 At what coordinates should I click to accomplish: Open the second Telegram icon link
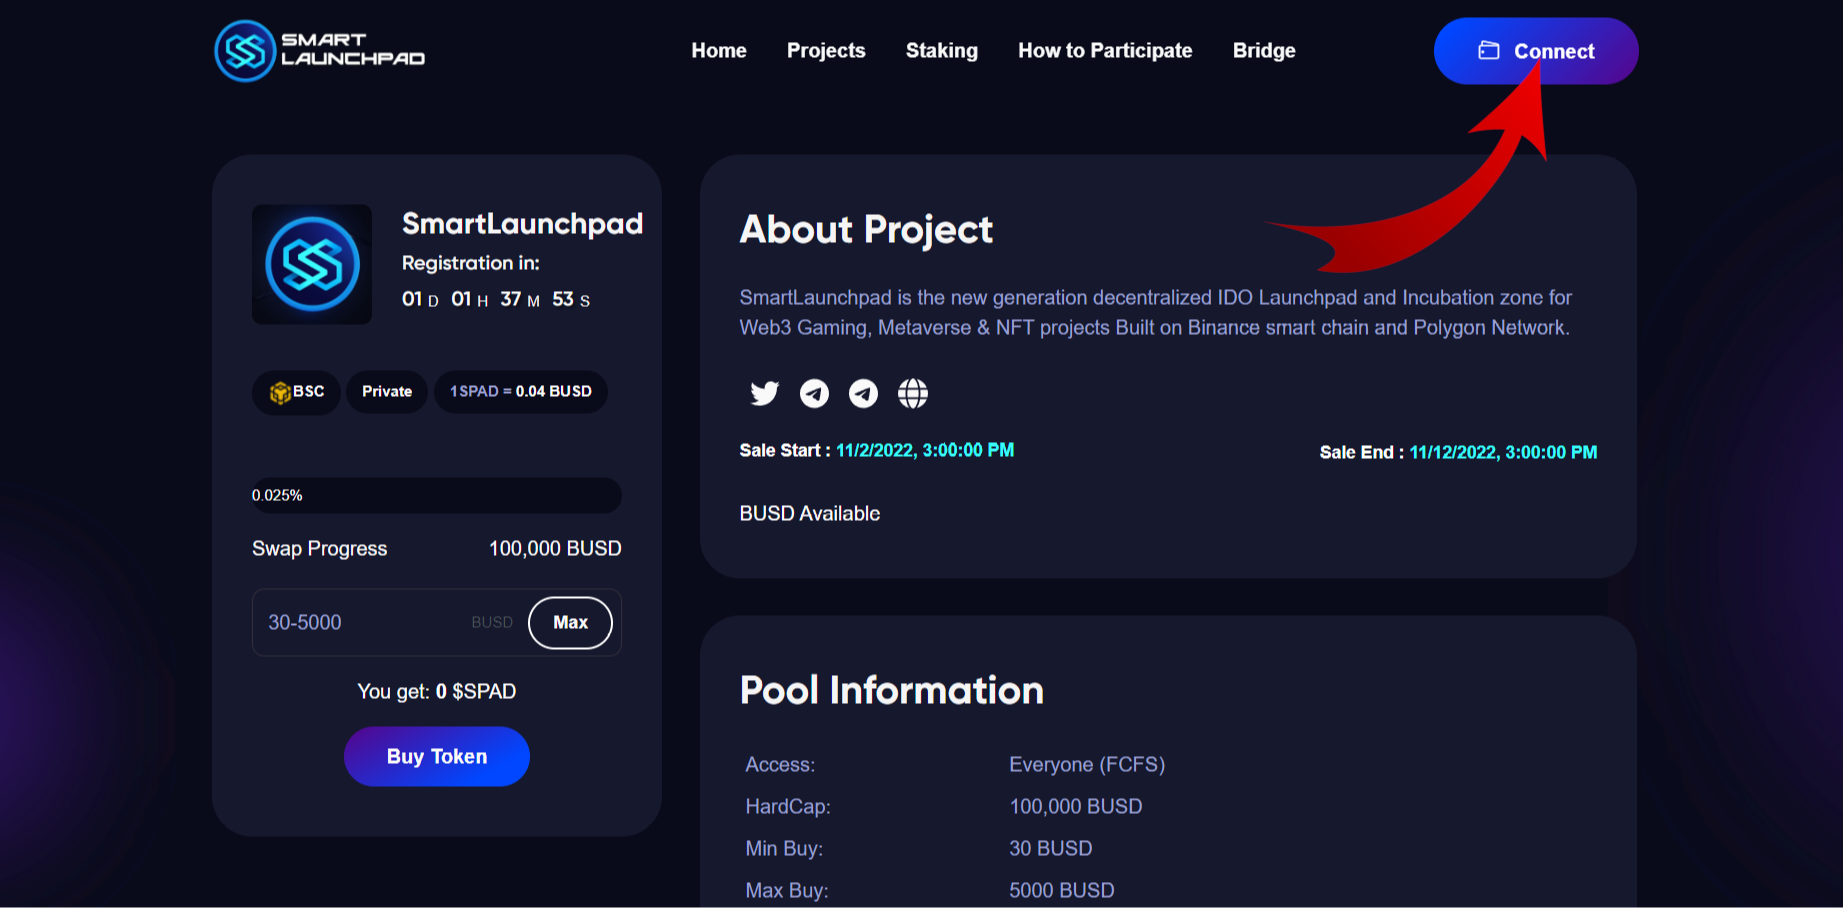[863, 394]
